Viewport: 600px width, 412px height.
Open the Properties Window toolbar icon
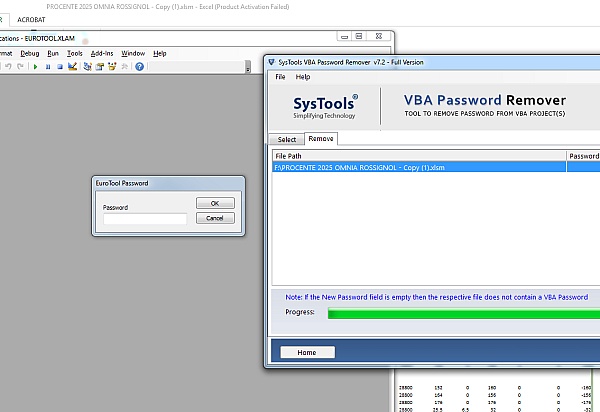(x=100, y=67)
